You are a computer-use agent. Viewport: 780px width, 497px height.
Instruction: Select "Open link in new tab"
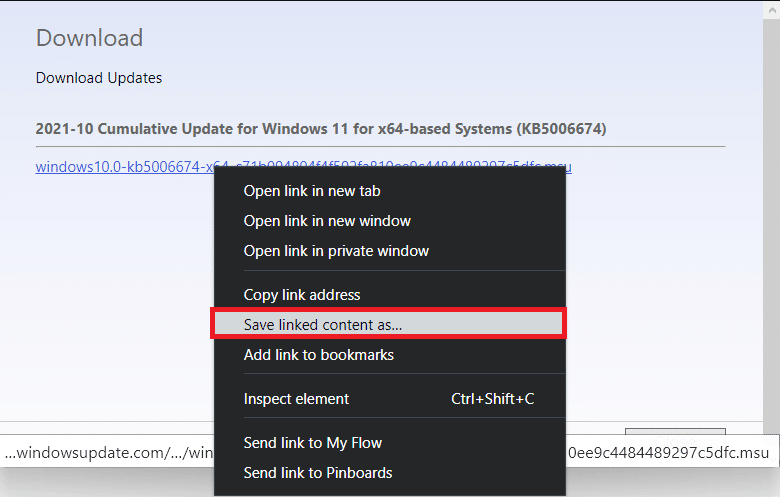pyautogui.click(x=312, y=191)
